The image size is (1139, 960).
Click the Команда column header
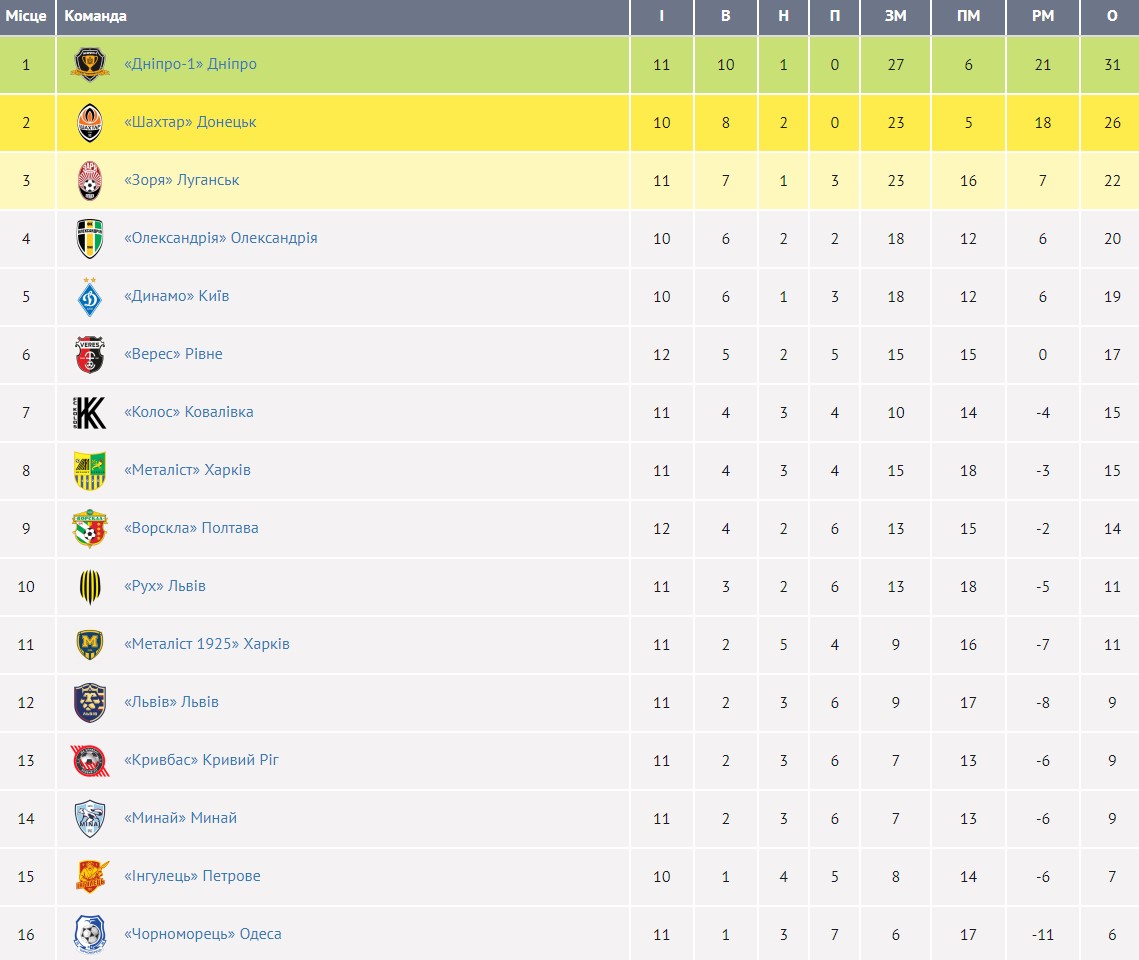click(x=96, y=16)
